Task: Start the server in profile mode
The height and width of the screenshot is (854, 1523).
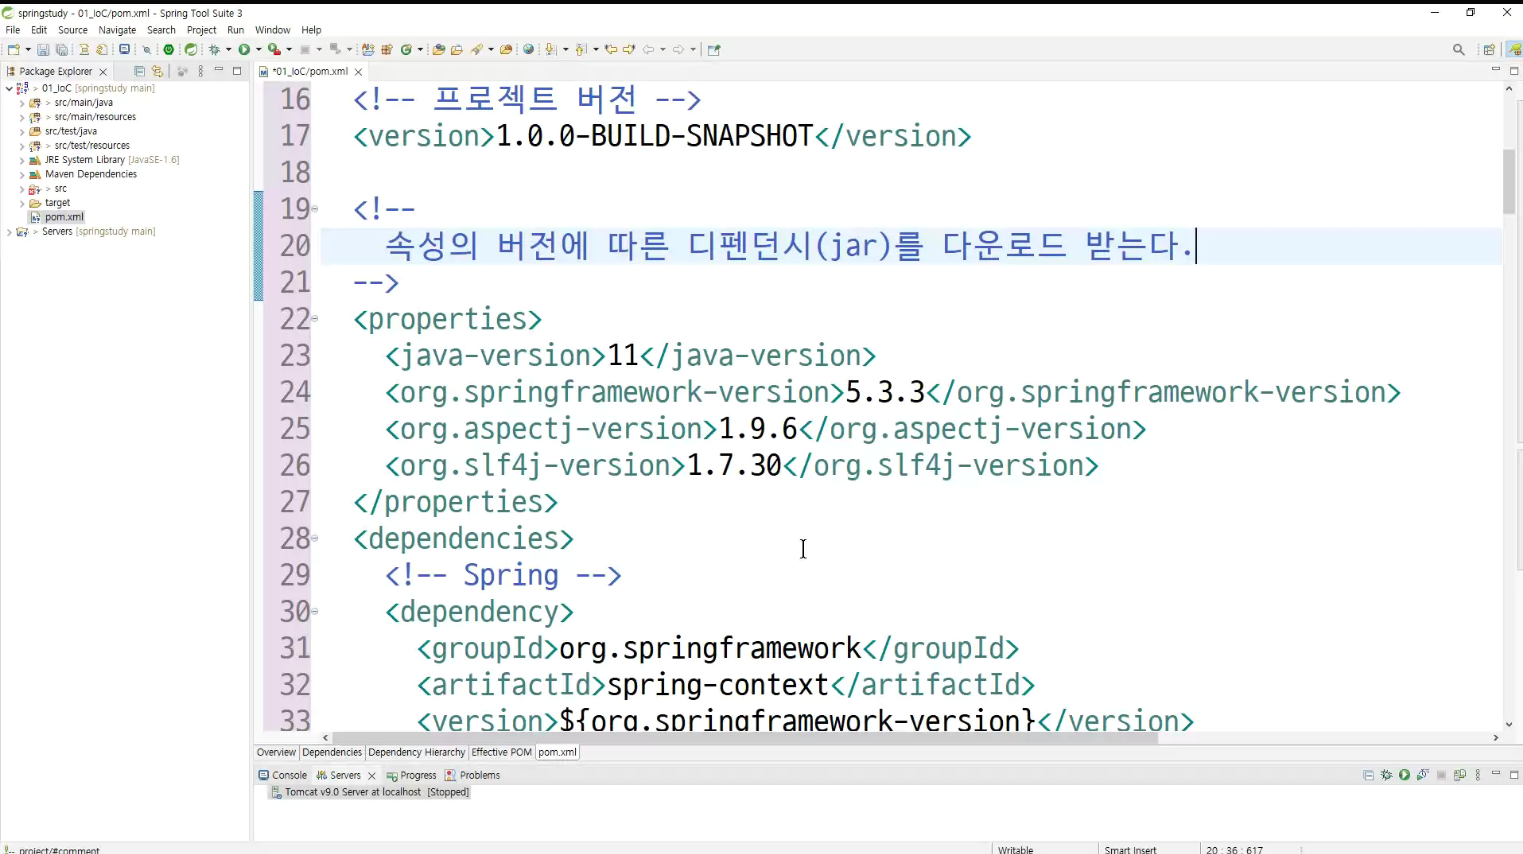Action: pyautogui.click(x=1422, y=775)
